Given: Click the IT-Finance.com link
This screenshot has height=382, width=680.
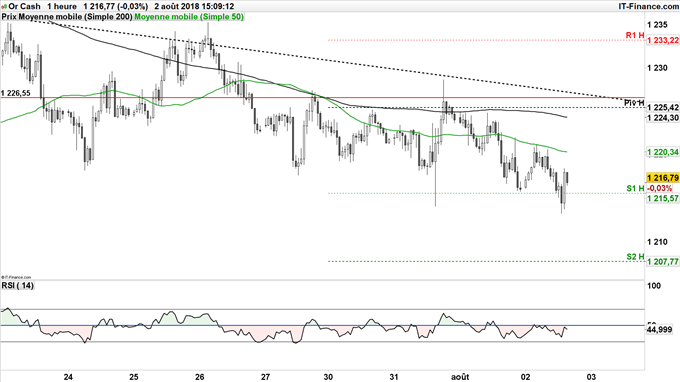Looking at the screenshot, I should click(648, 6).
